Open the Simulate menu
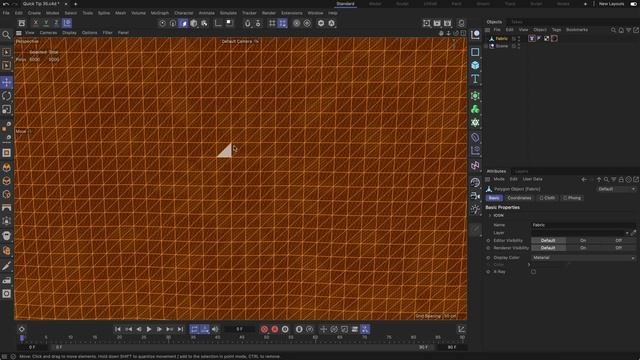Viewport: 640px width, 360px height. 228,13
